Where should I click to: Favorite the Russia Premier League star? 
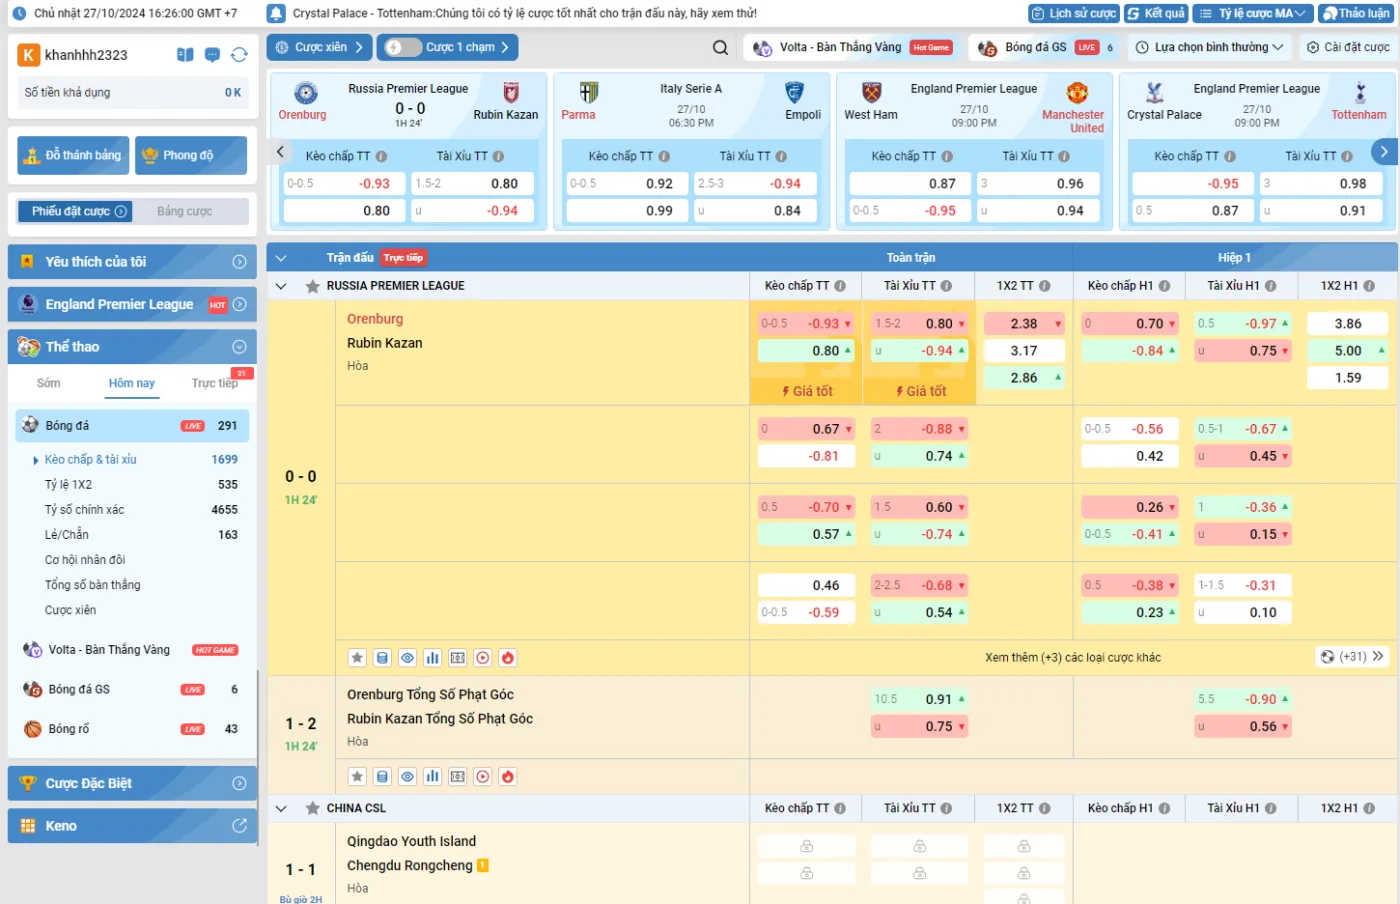click(313, 286)
